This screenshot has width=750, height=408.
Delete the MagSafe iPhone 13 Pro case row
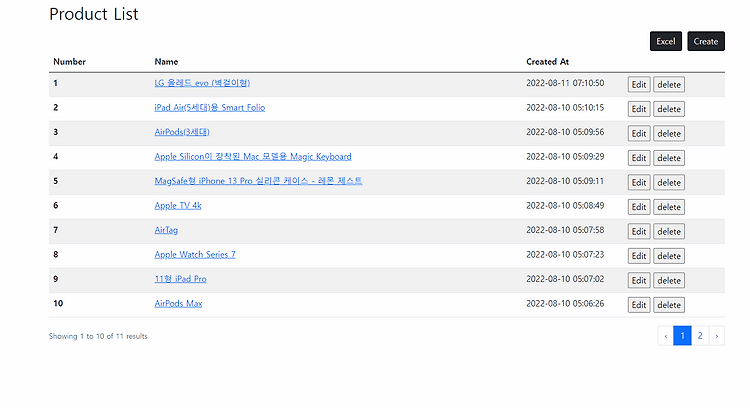click(669, 182)
